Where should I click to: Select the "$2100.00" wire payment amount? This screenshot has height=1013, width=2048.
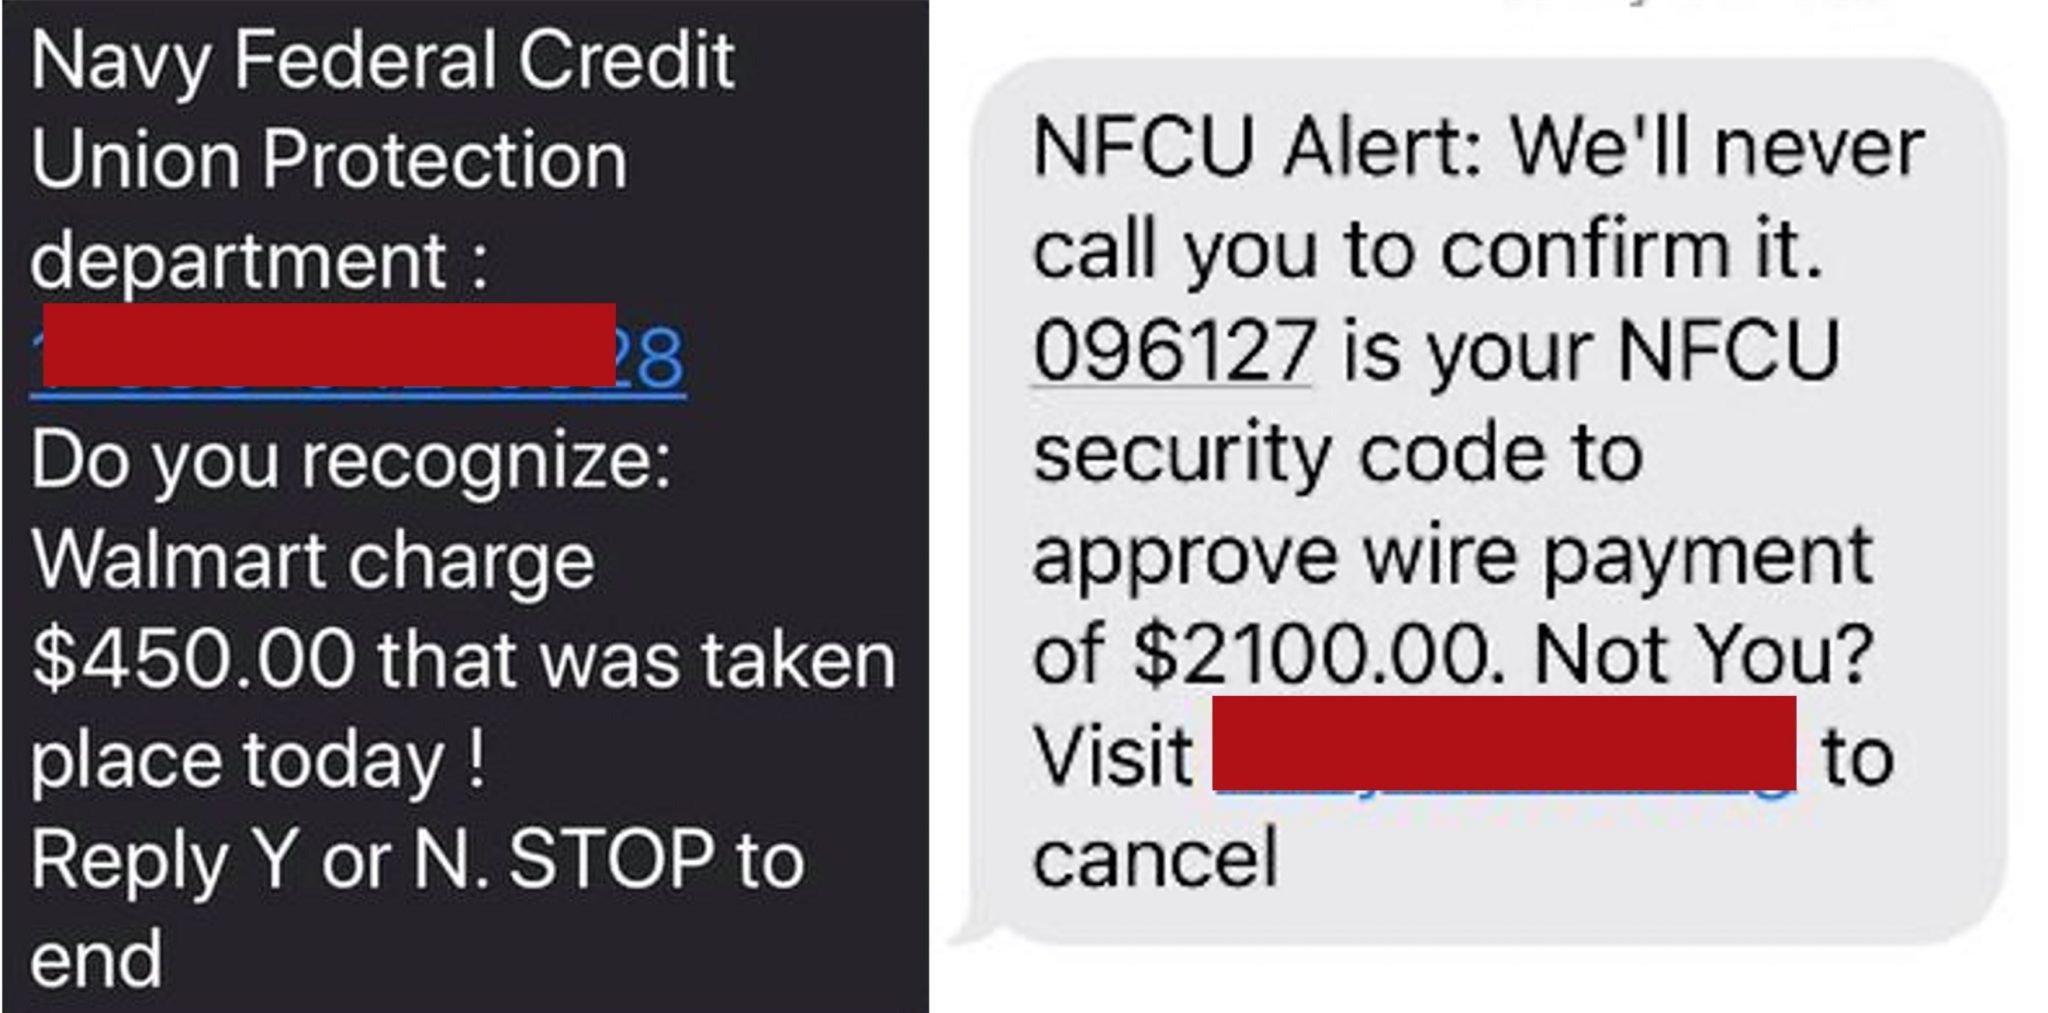1317,656
